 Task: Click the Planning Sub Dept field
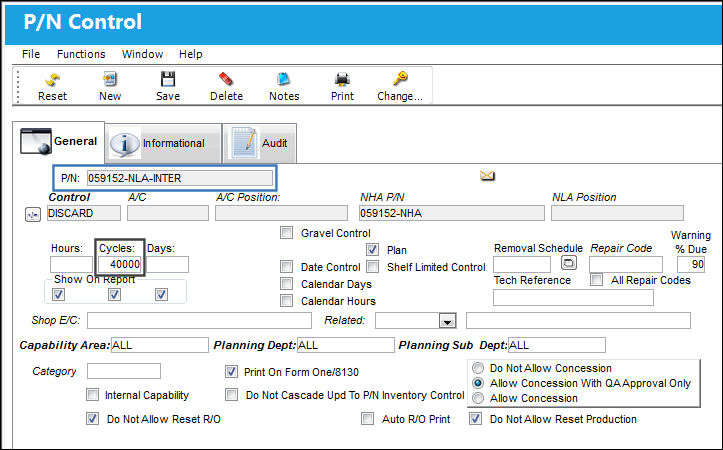[557, 345]
